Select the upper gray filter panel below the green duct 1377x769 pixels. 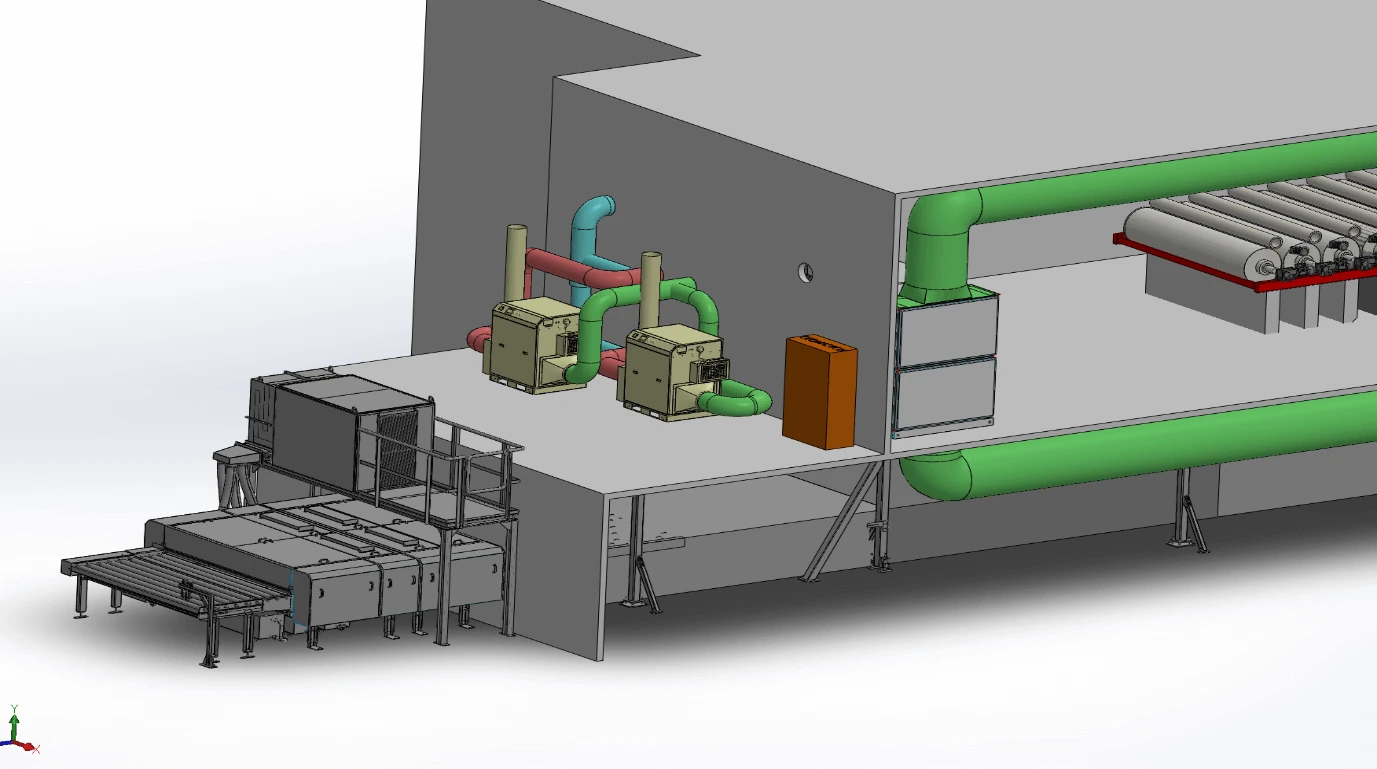click(947, 330)
